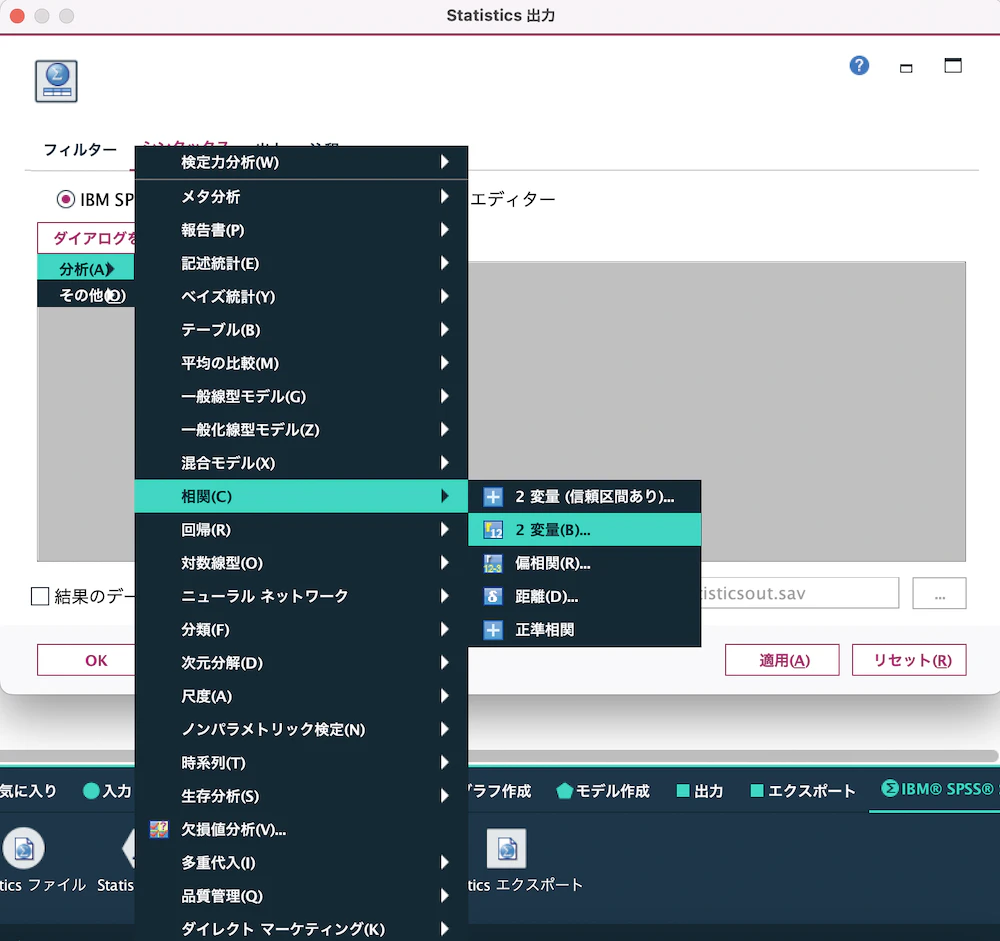
Task: Choose 距離(D)... from the submenu
Action: [x=584, y=596]
